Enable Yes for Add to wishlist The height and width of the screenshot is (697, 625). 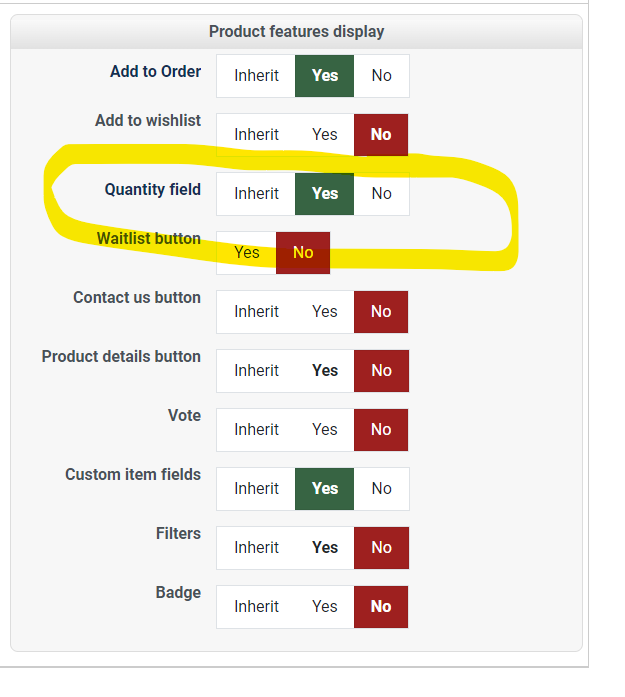[324, 135]
